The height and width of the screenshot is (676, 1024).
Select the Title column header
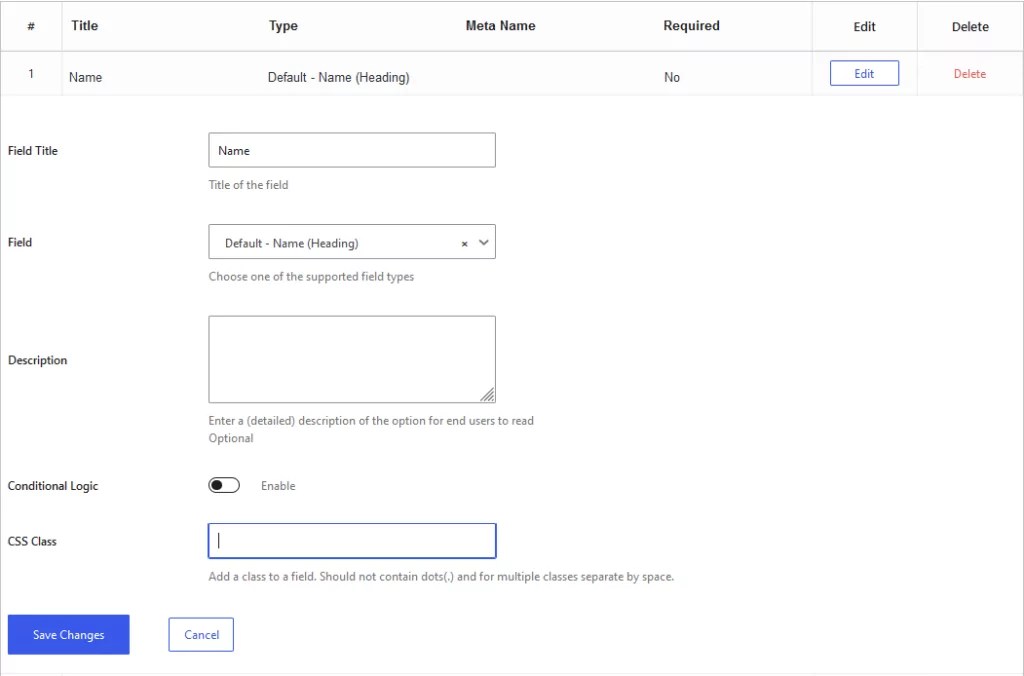click(84, 26)
